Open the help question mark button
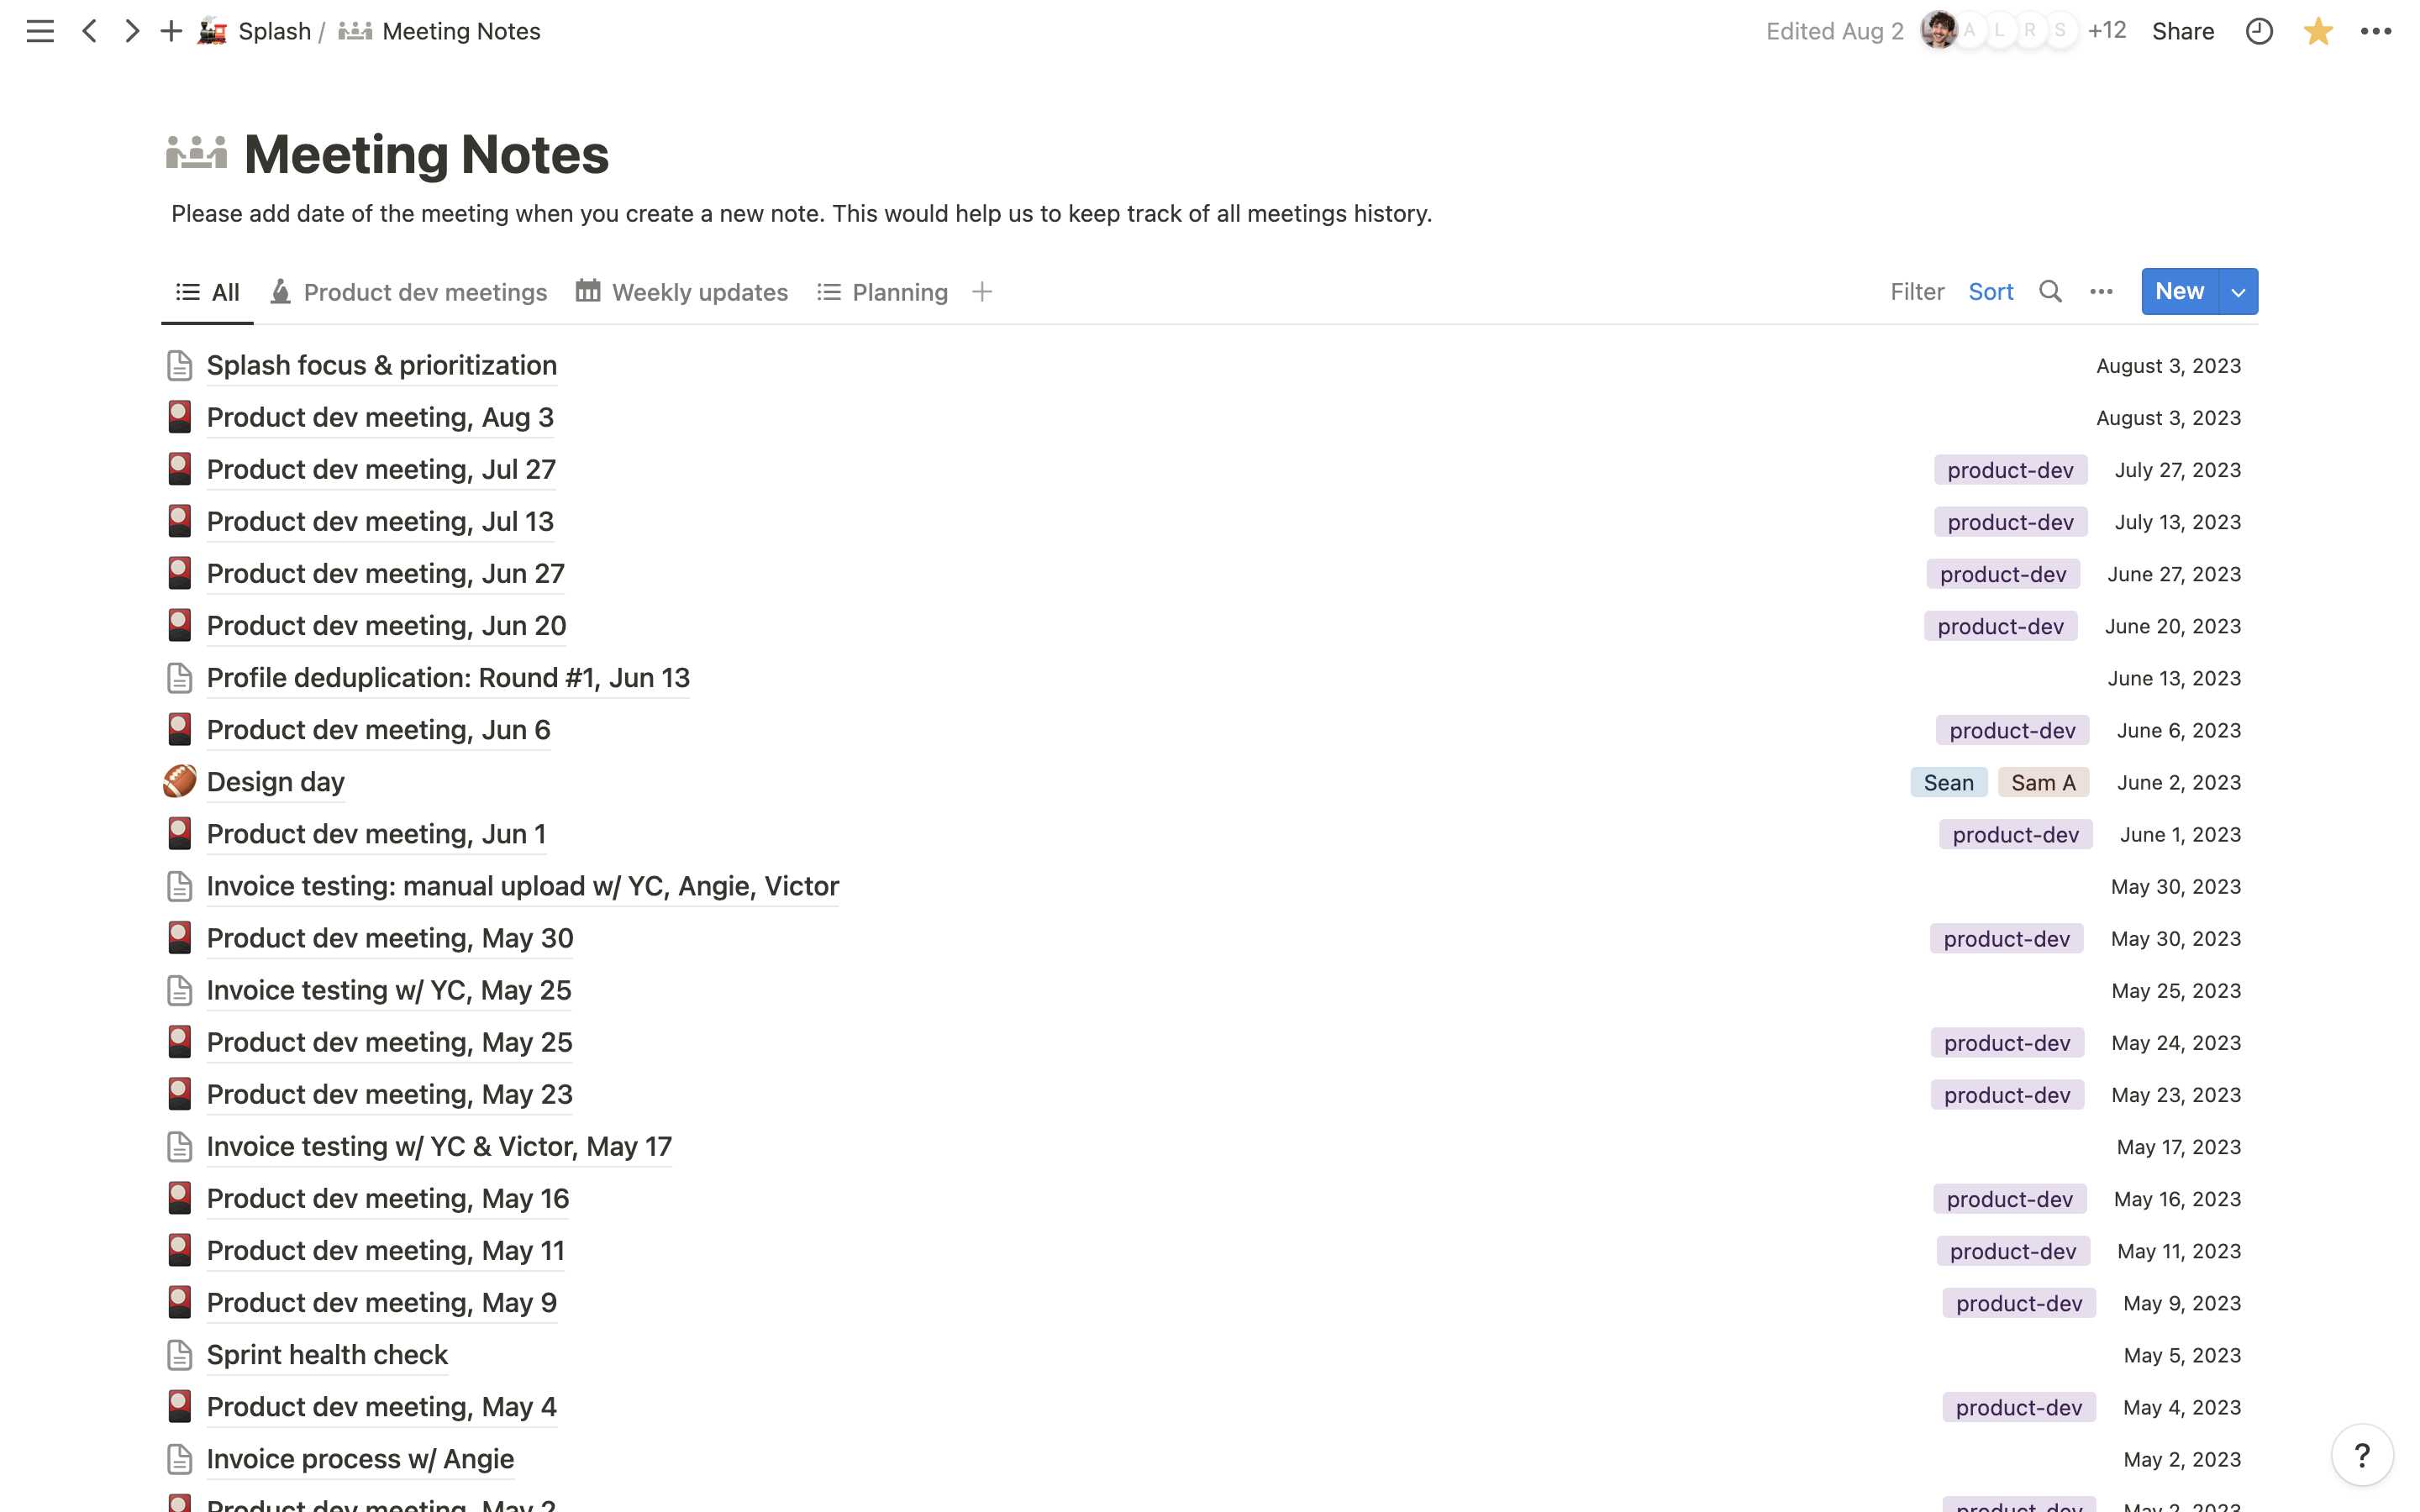Image resolution: width=2420 pixels, height=1512 pixels. [x=2362, y=1455]
